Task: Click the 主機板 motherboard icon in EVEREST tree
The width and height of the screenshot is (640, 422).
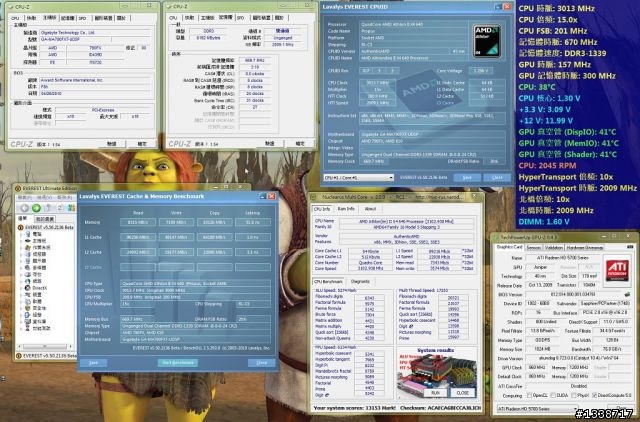Action: (28, 241)
